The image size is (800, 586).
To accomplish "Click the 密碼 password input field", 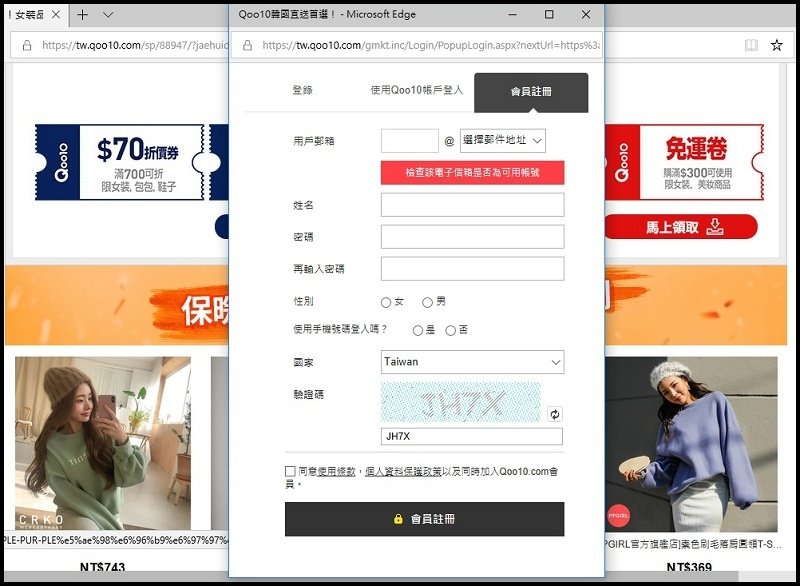I will 472,237.
